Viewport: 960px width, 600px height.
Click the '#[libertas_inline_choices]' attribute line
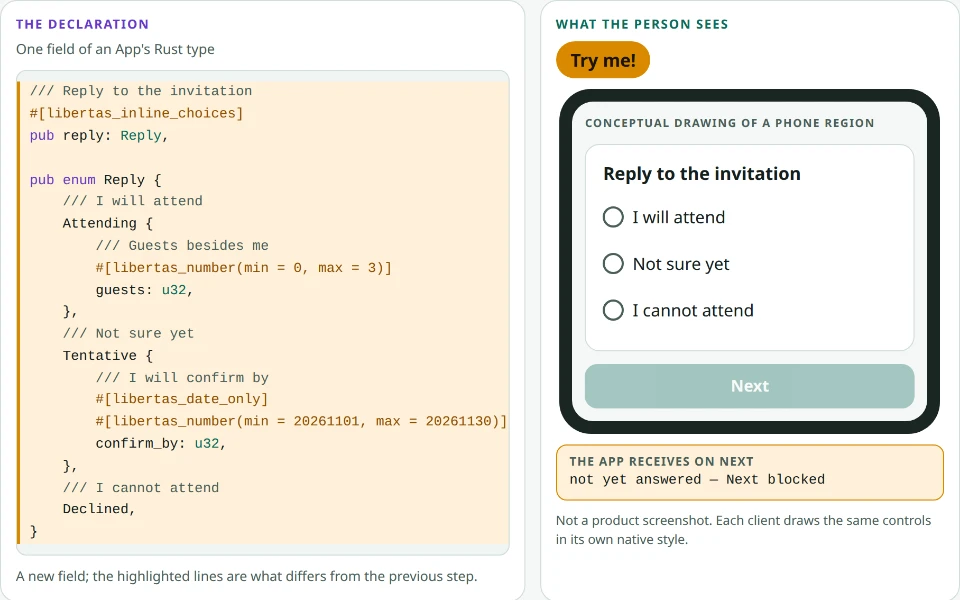(x=137, y=113)
